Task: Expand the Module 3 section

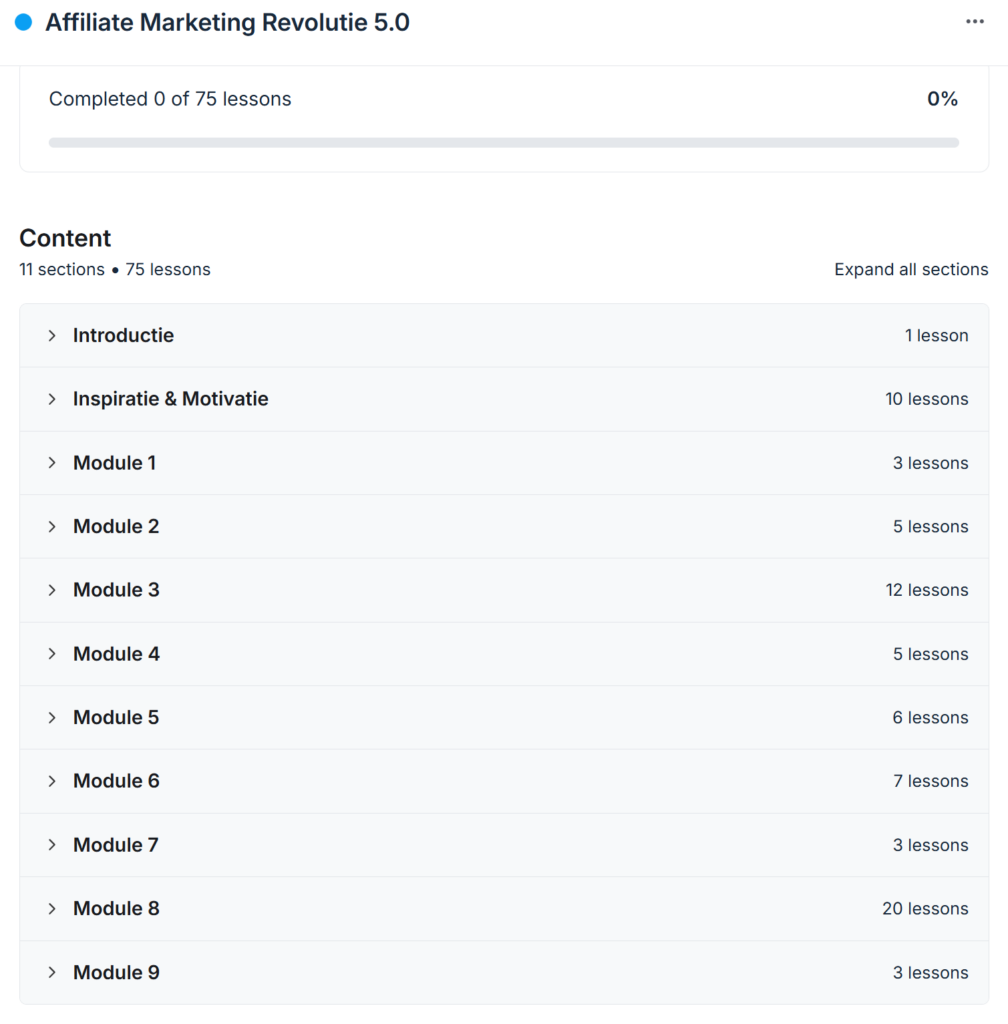Action: (116, 590)
